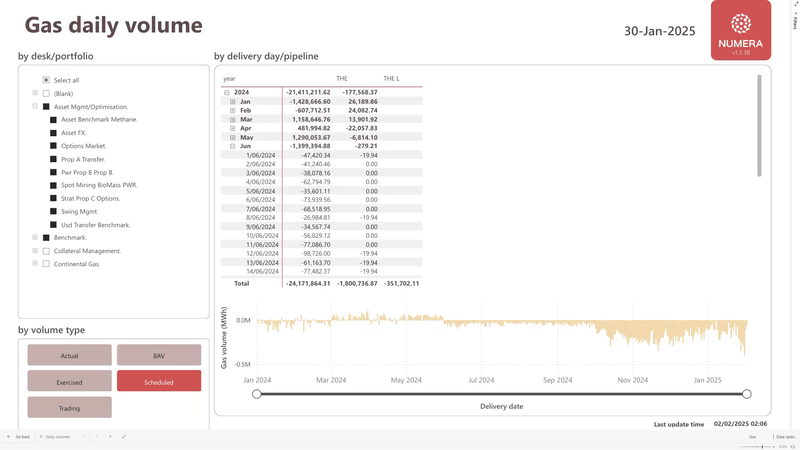Uncheck Asset Mgmt/Optimisation checkbox
Viewport: 800px width, 450px height.
coord(46,107)
